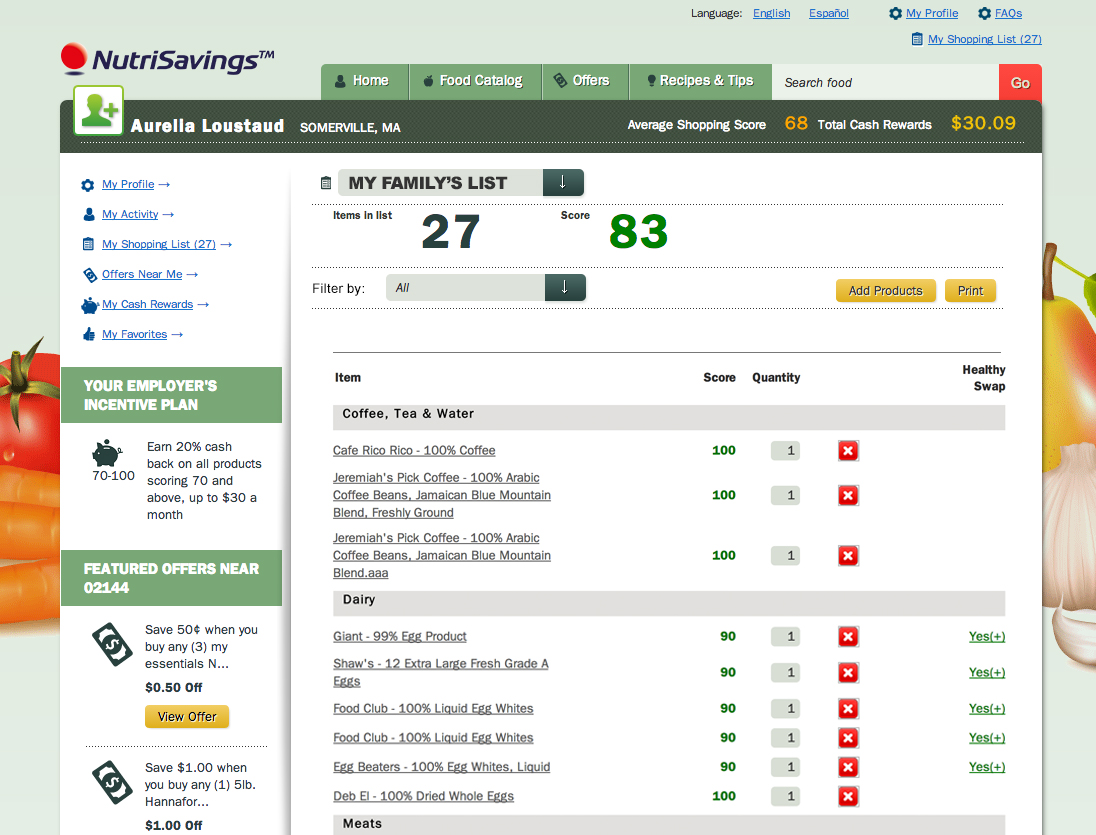Open Deb El 100% Dried Whole Eggs item

[424, 797]
